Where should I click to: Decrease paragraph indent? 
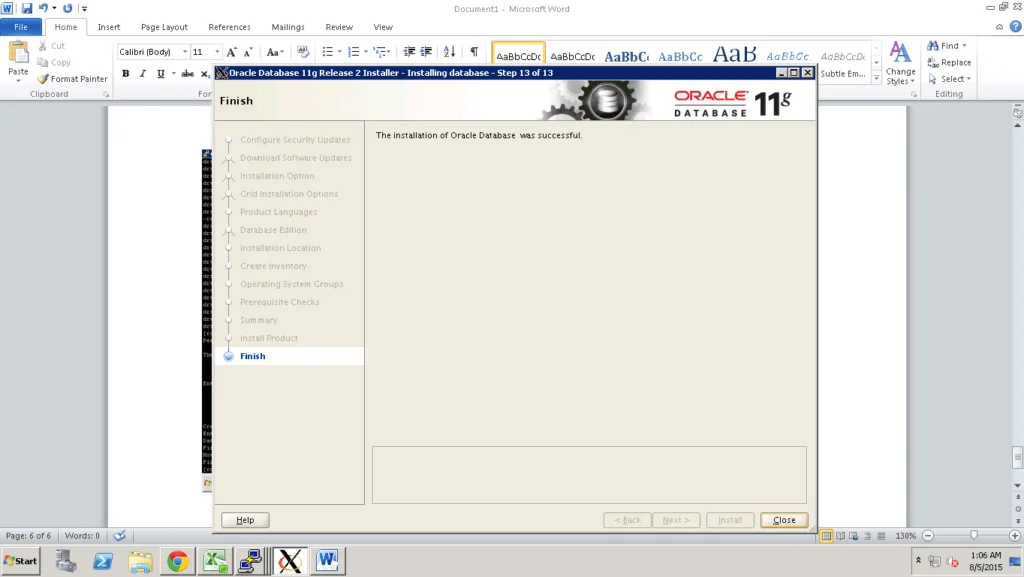[x=409, y=52]
